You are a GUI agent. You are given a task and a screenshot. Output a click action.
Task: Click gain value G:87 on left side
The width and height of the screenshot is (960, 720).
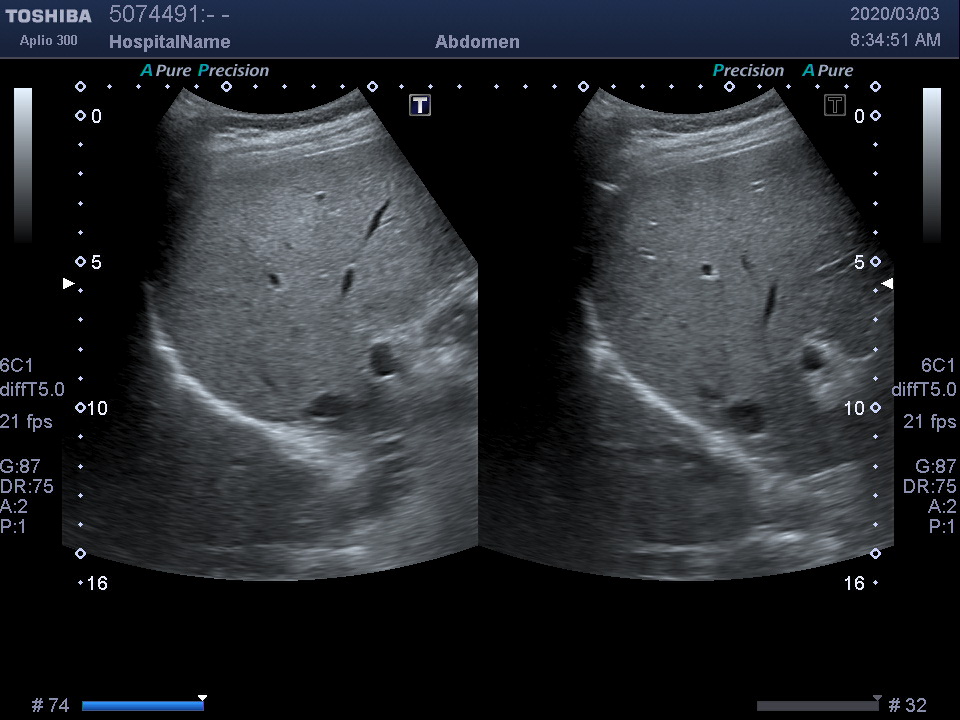20,467
